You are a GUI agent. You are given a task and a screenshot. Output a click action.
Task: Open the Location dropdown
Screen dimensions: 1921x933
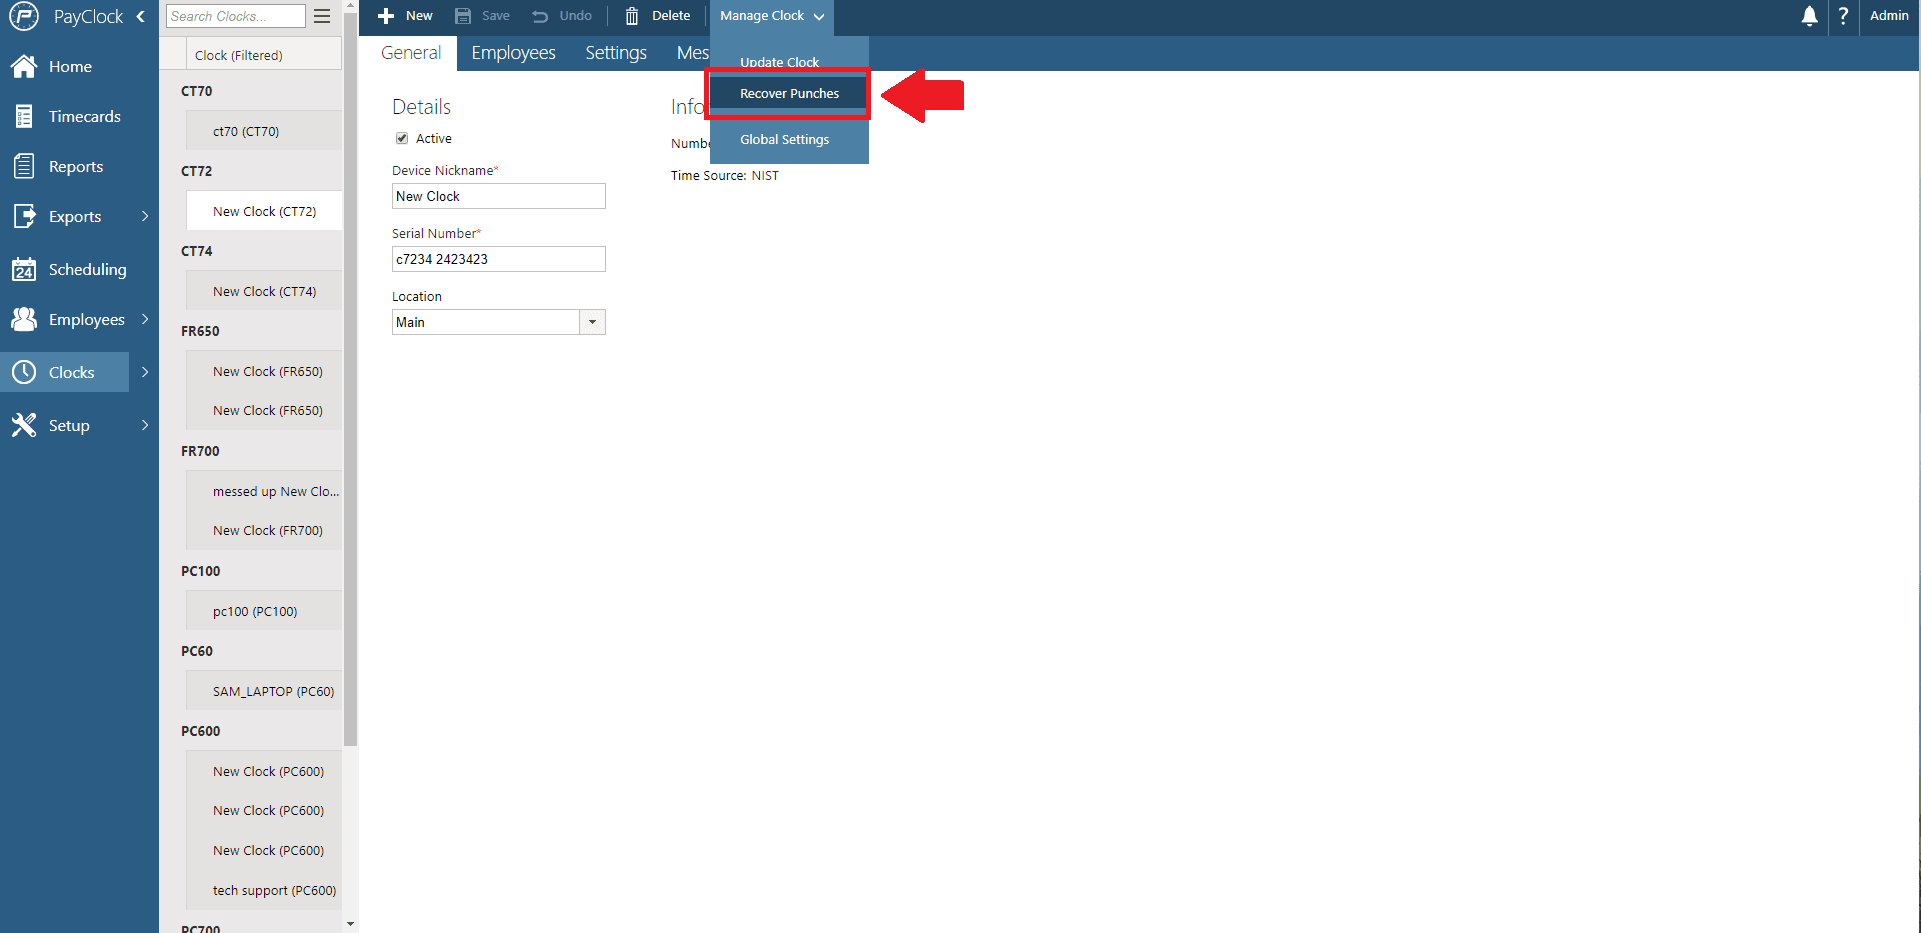point(592,322)
